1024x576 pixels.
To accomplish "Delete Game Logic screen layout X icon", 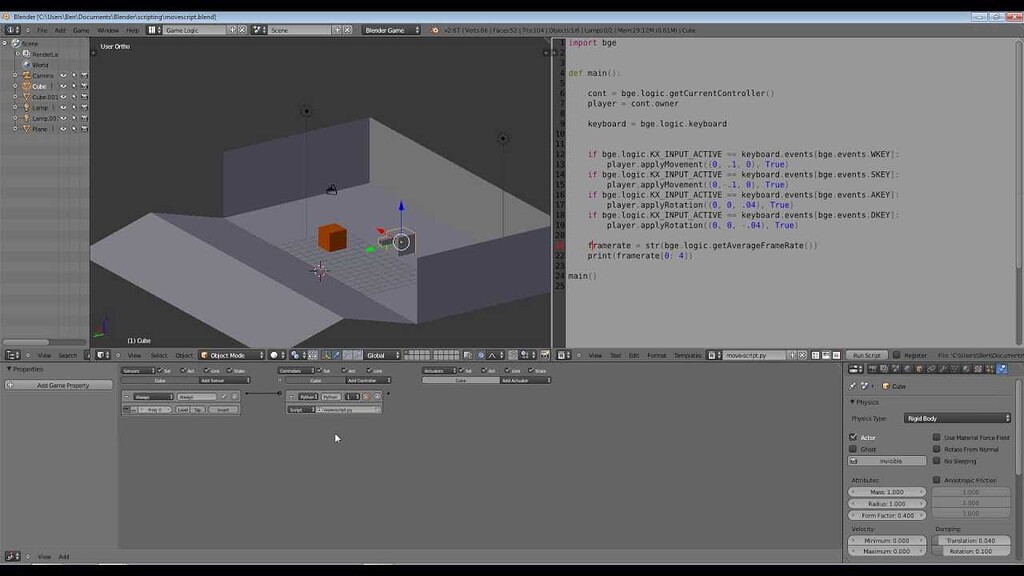I will pyautogui.click(x=242, y=30).
